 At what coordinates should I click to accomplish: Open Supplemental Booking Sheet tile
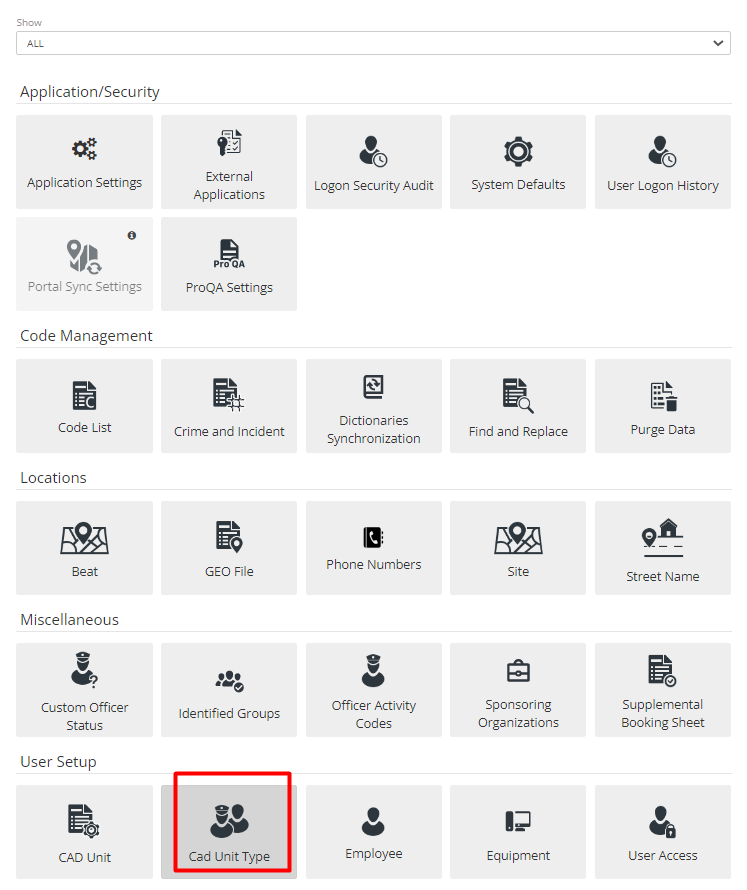click(x=662, y=690)
